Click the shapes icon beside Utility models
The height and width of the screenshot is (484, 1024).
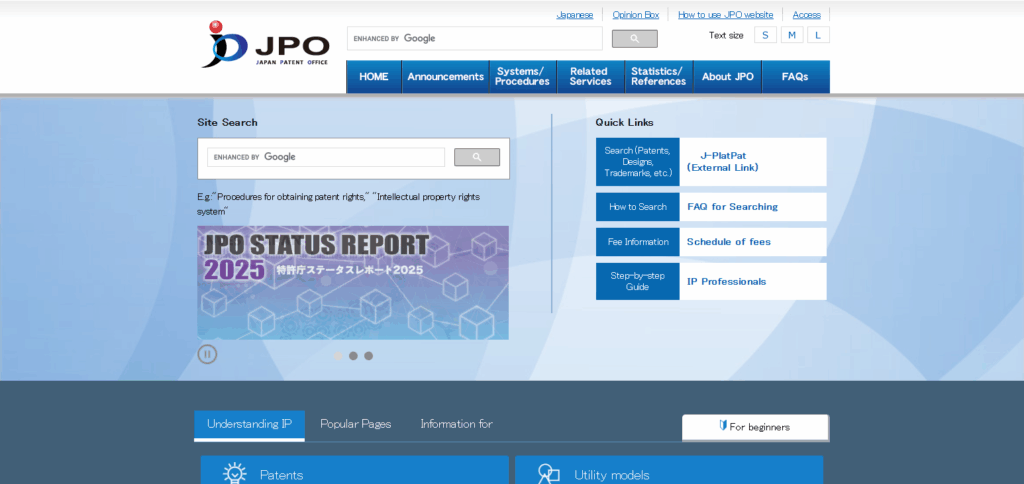549,474
